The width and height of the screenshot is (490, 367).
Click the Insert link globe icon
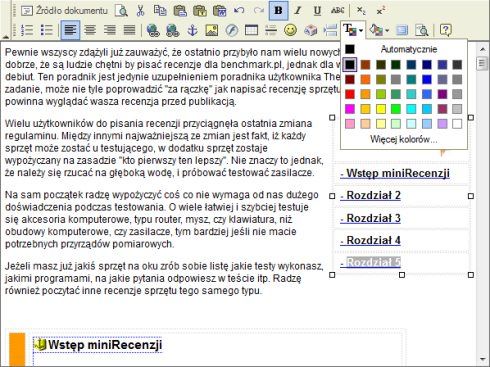153,30
